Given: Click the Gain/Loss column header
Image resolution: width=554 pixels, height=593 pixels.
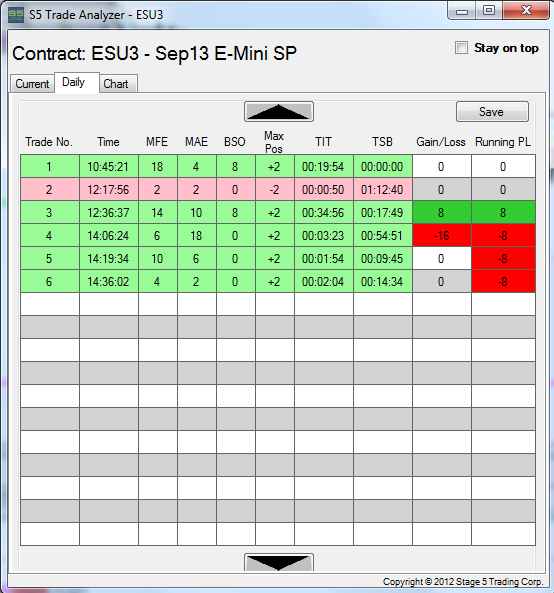Looking at the screenshot, I should [441, 142].
